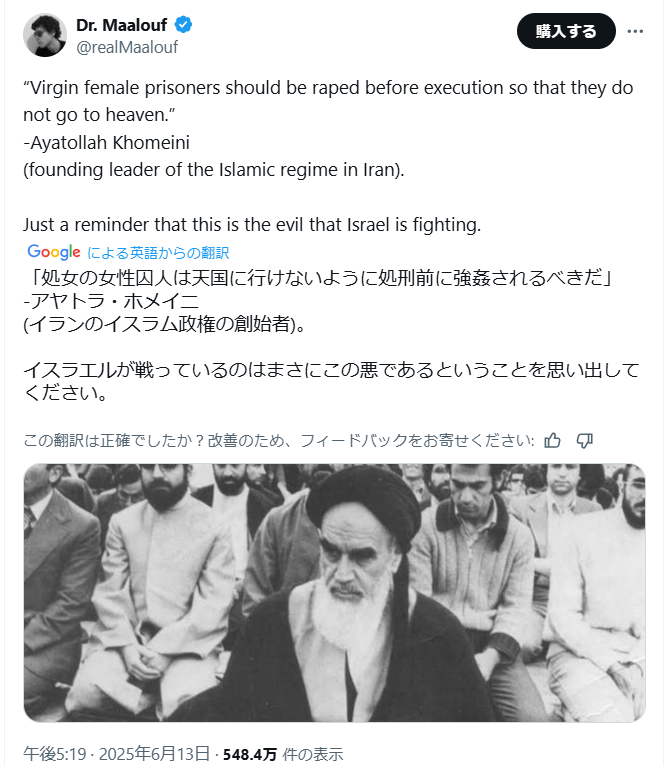Click the thumbs up translation feedback icon

click(553, 441)
